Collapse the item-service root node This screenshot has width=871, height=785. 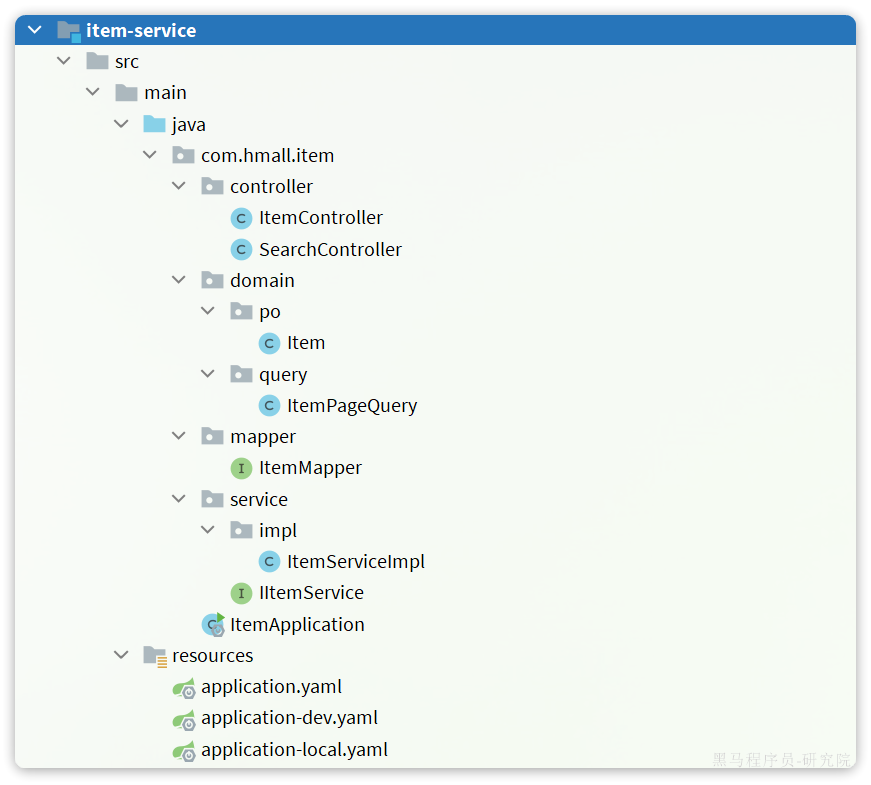tap(35, 30)
